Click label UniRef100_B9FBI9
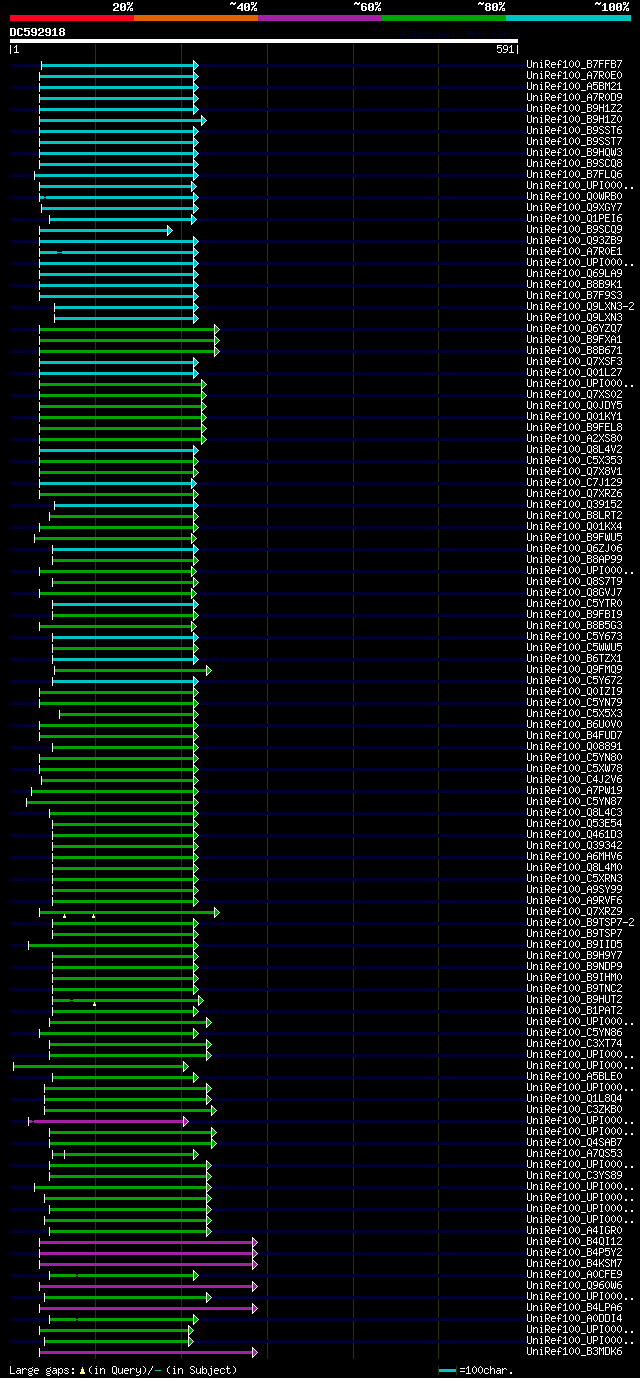640x1378 pixels. (574, 614)
